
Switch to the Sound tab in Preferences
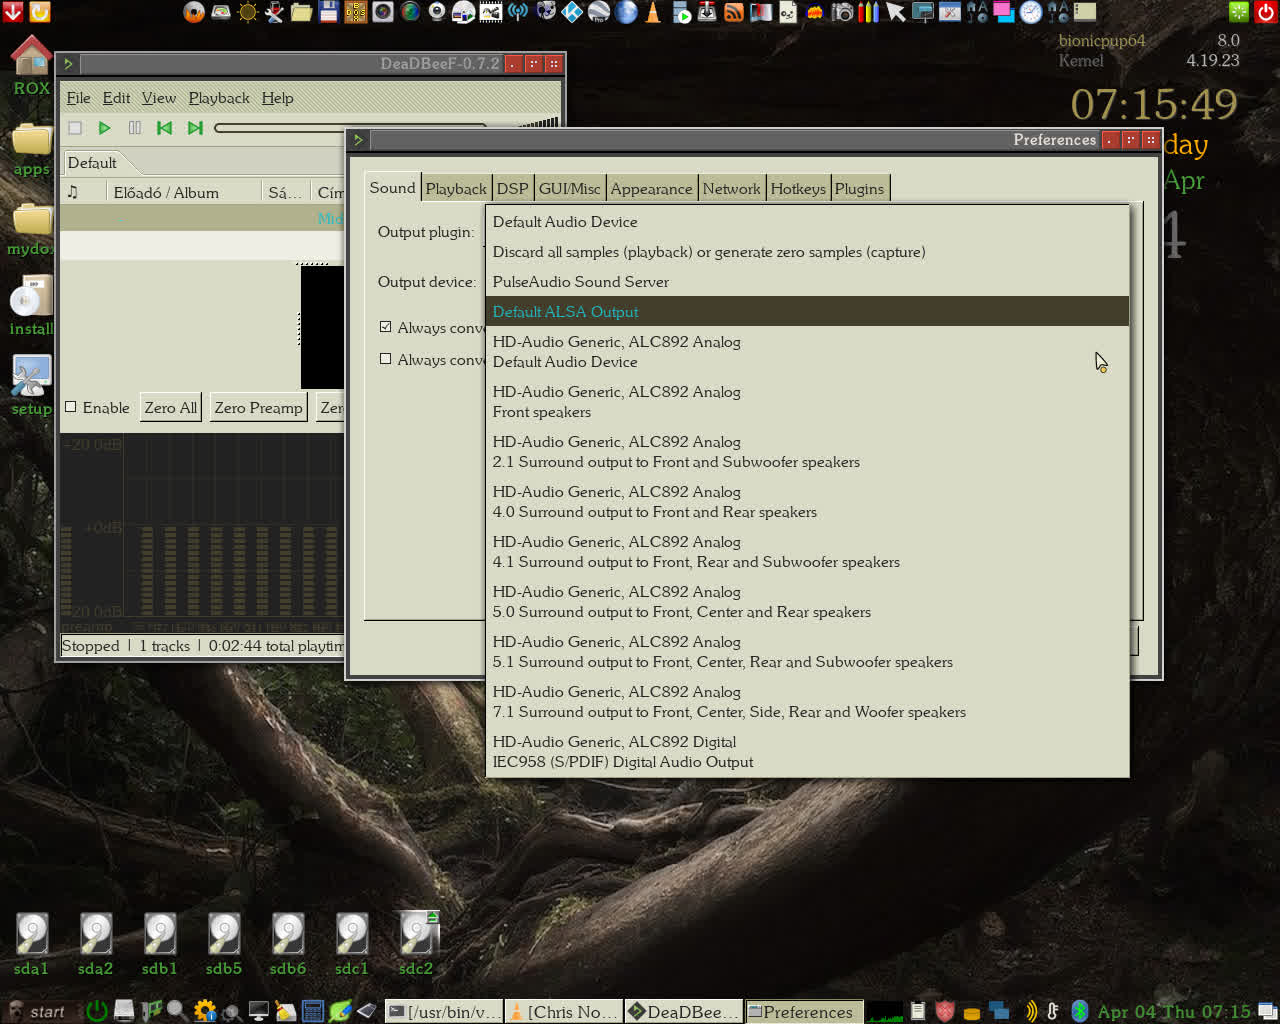pyautogui.click(x=392, y=188)
